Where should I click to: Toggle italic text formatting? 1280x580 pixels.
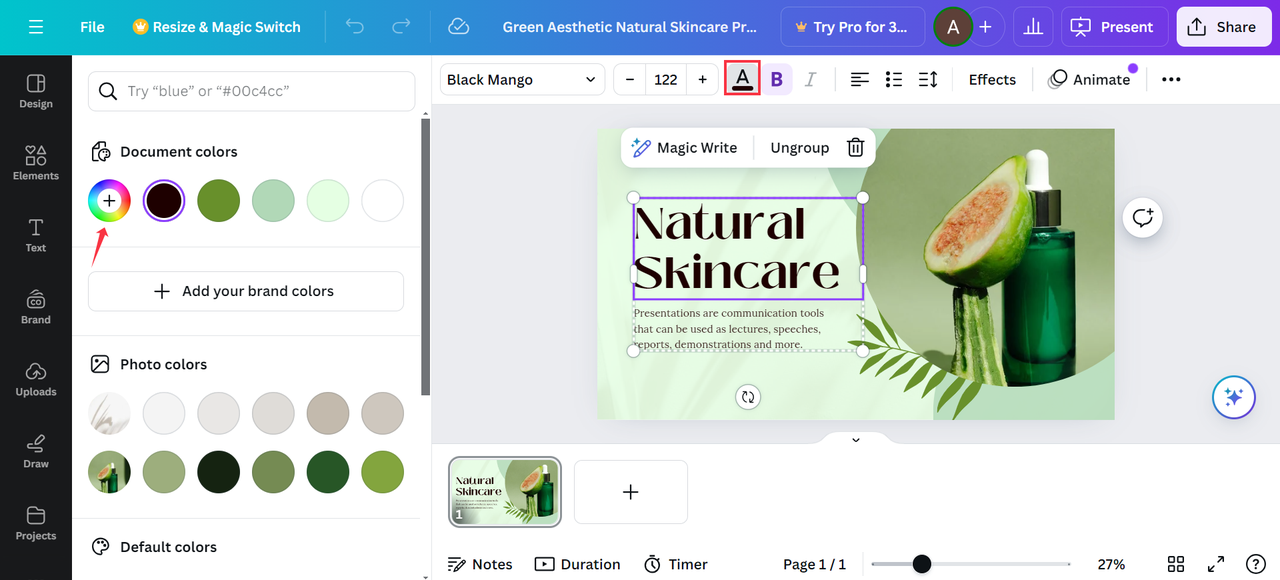pos(810,79)
